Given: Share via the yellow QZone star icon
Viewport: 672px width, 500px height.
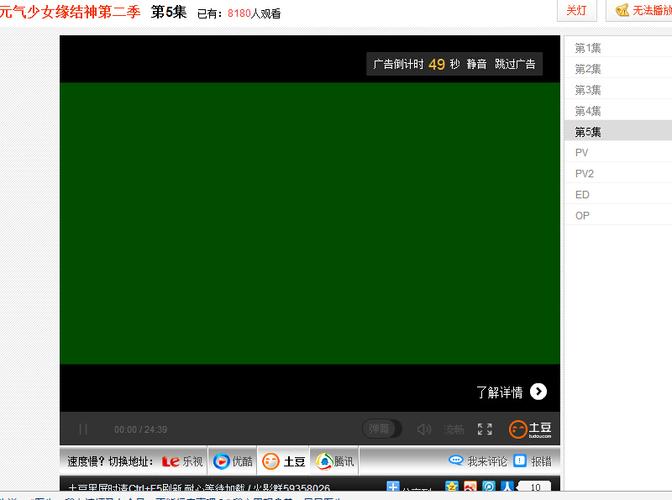Looking at the screenshot, I should 452,486.
